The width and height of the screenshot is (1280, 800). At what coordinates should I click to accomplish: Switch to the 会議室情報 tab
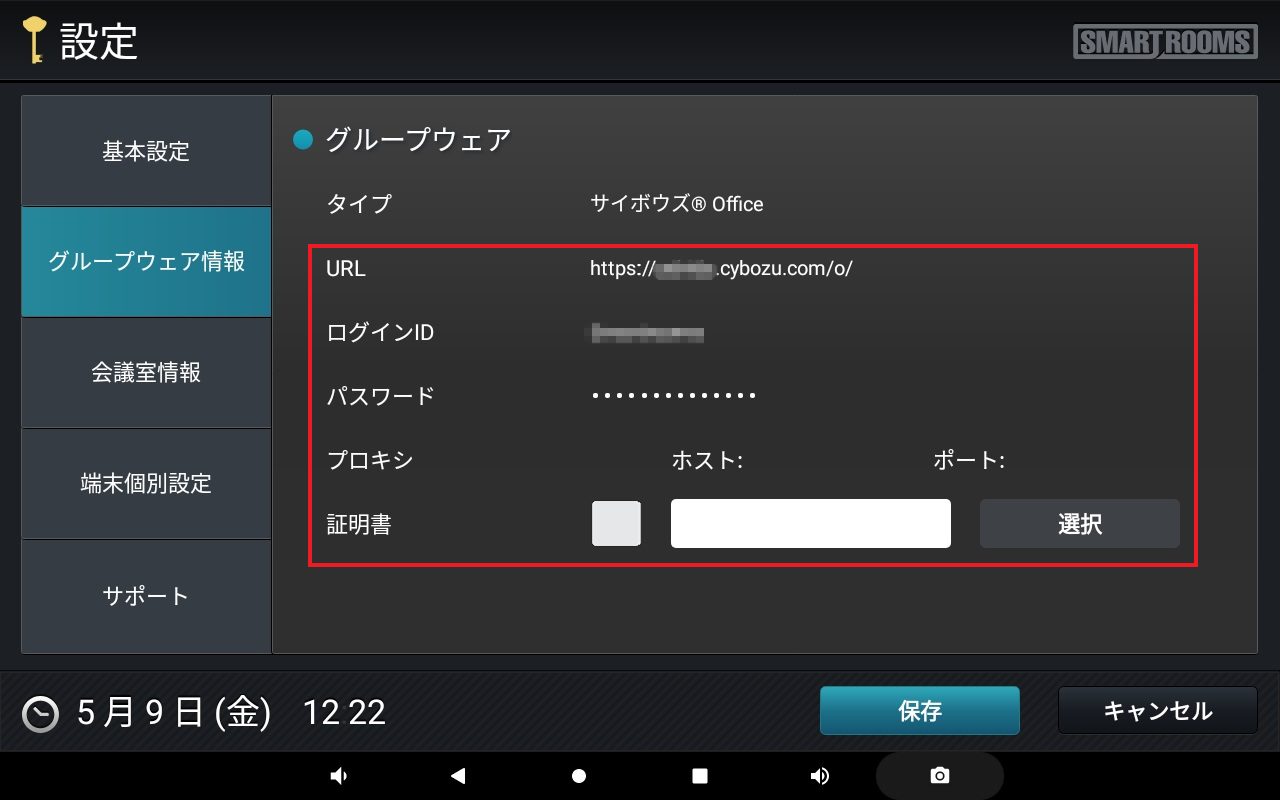click(x=146, y=373)
